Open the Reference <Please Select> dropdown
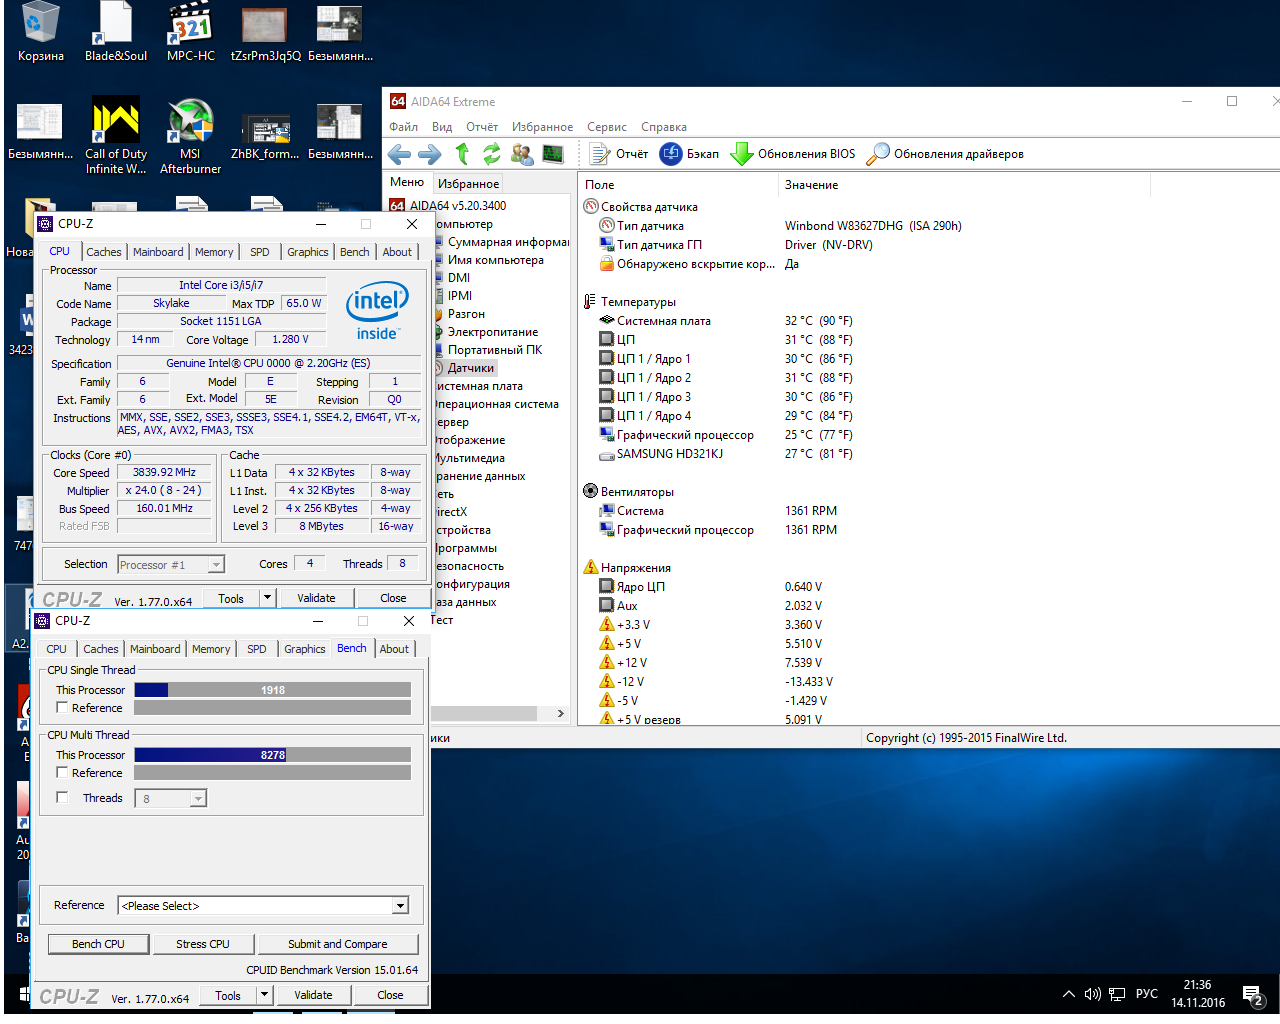 (264, 906)
